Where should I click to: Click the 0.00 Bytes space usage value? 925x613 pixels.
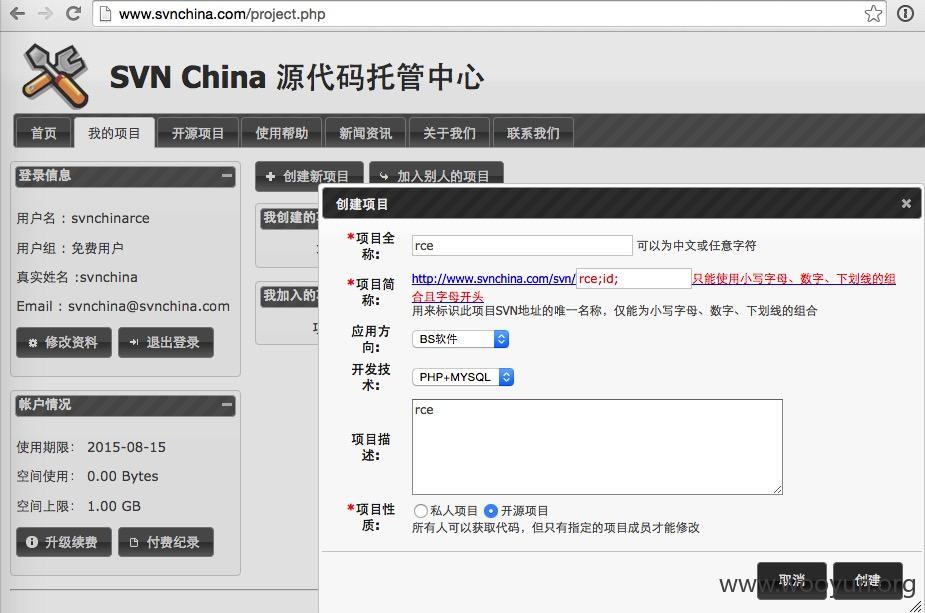pyautogui.click(x=123, y=476)
